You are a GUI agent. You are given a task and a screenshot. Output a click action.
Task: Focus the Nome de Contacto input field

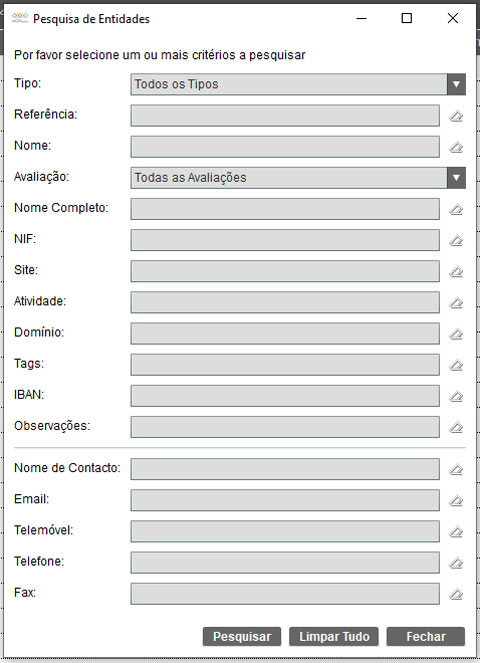coord(285,469)
